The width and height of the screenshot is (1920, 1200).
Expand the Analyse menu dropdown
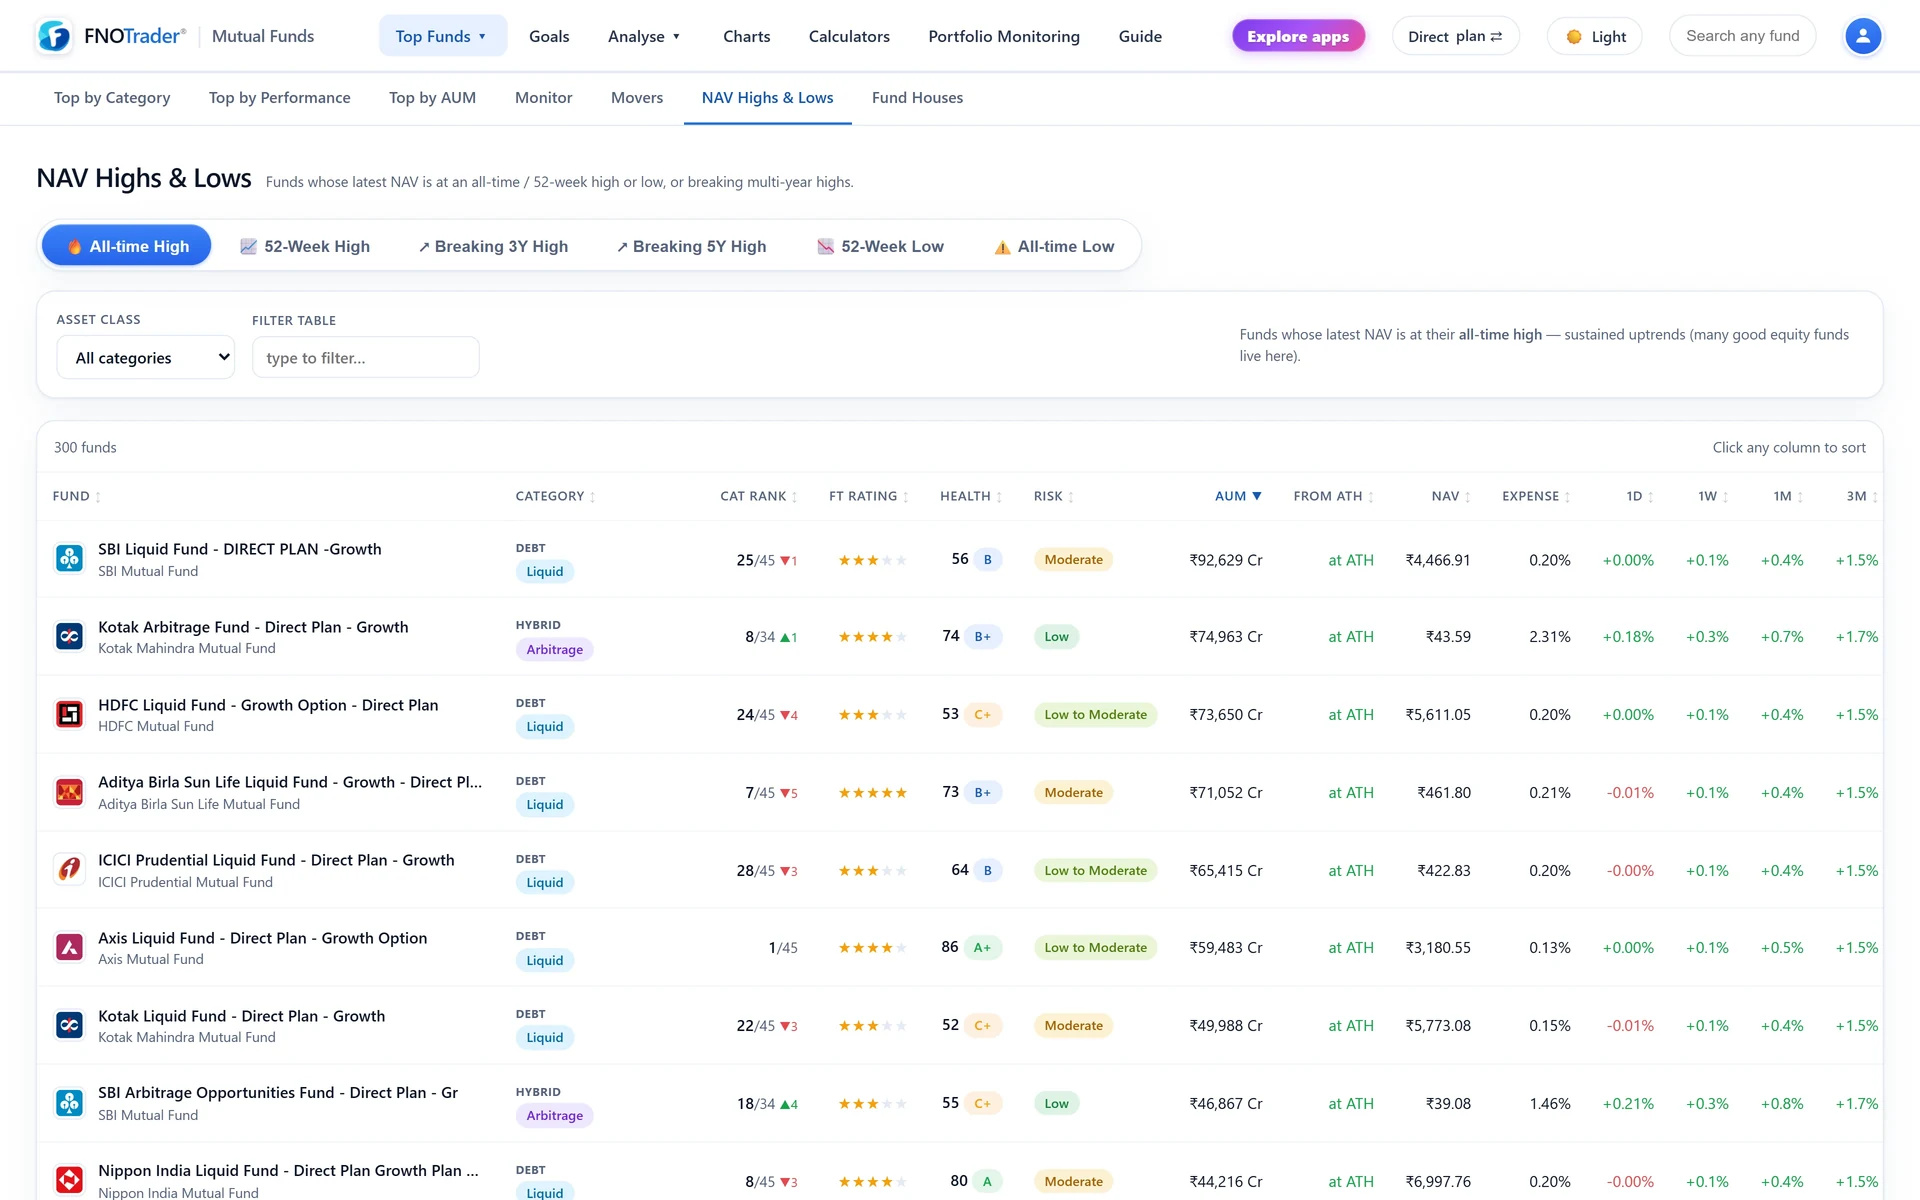(644, 36)
